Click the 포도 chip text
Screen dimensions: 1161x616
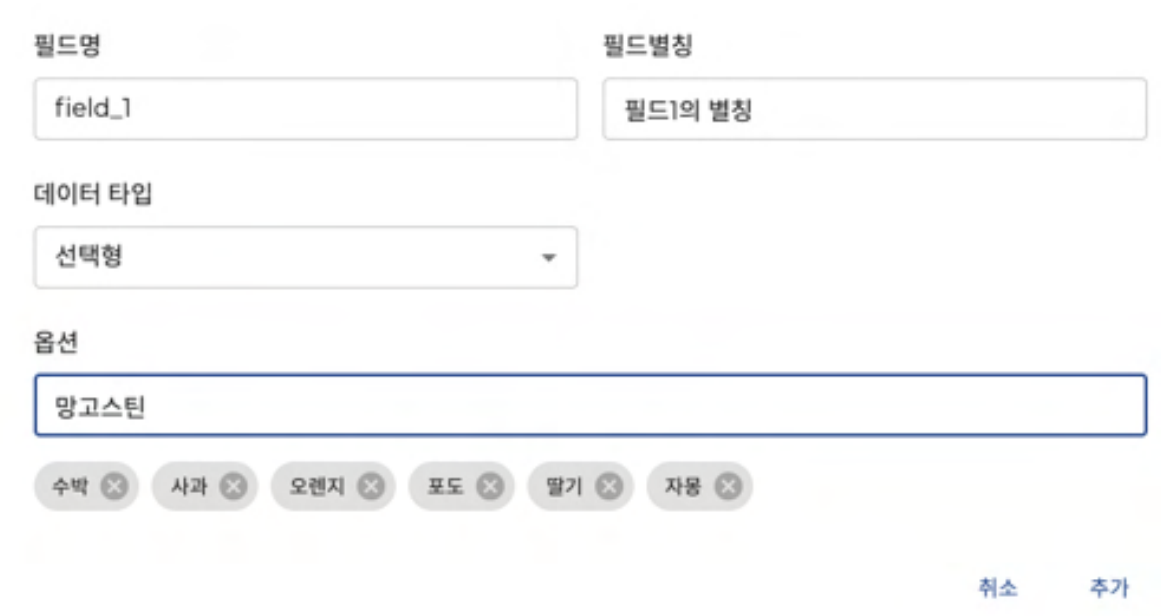coord(445,487)
